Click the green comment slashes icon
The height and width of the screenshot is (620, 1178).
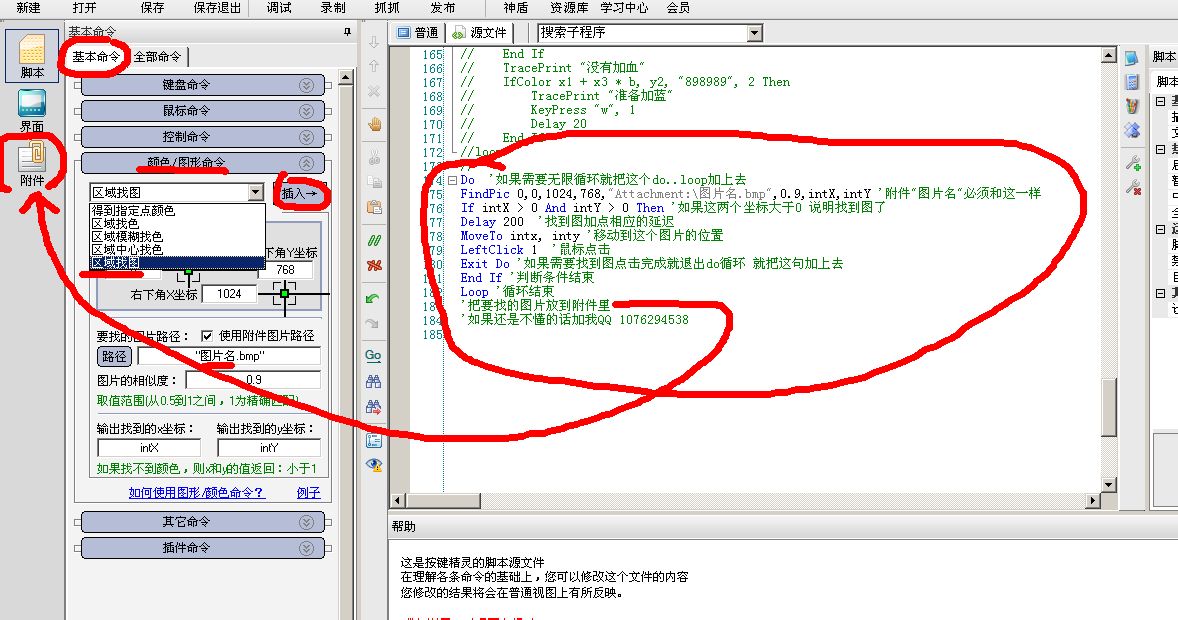coord(373,240)
